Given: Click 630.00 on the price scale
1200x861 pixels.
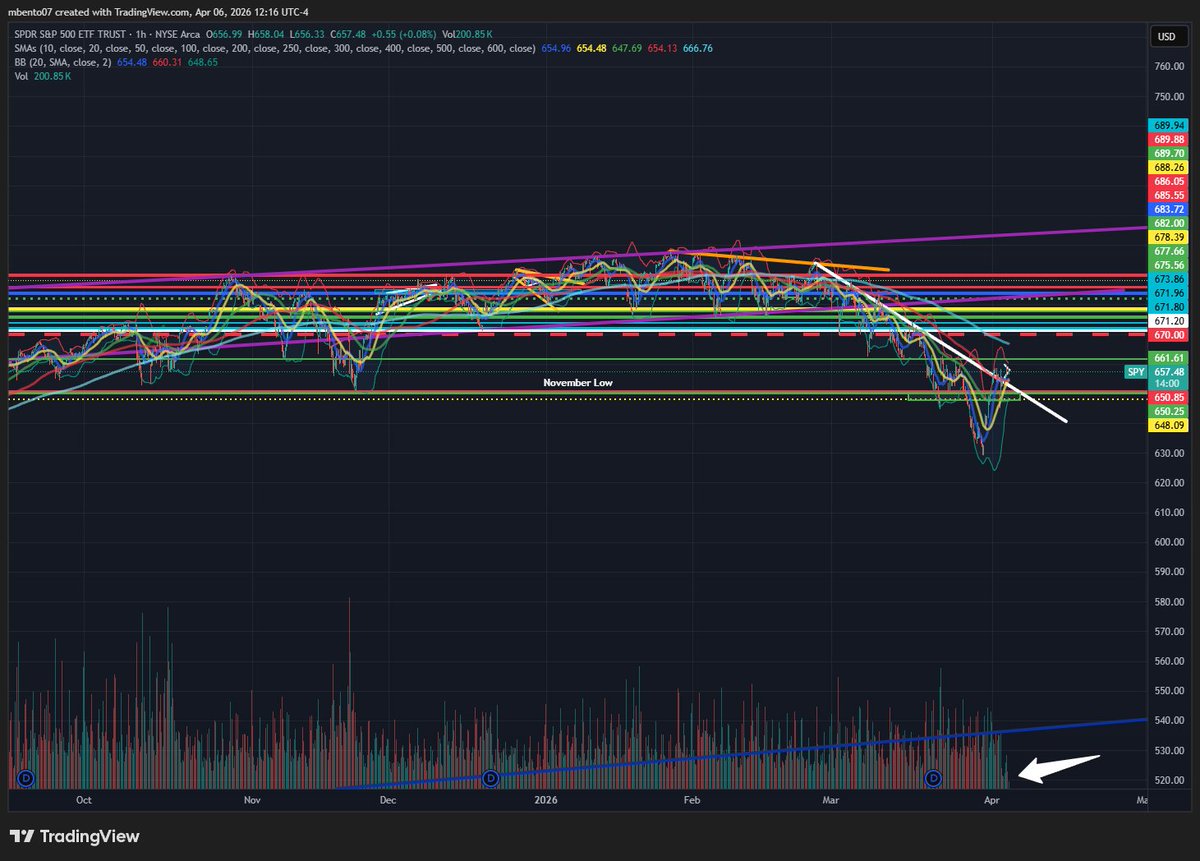Looking at the screenshot, I should [x=1169, y=453].
